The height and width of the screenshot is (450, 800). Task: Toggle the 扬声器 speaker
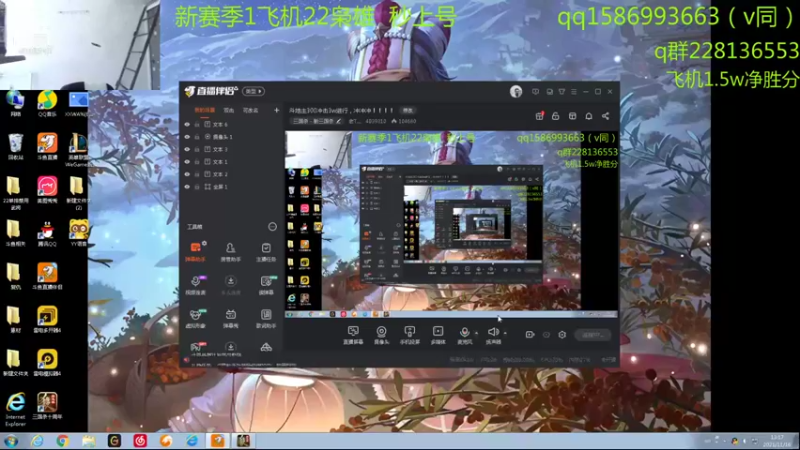click(x=493, y=335)
